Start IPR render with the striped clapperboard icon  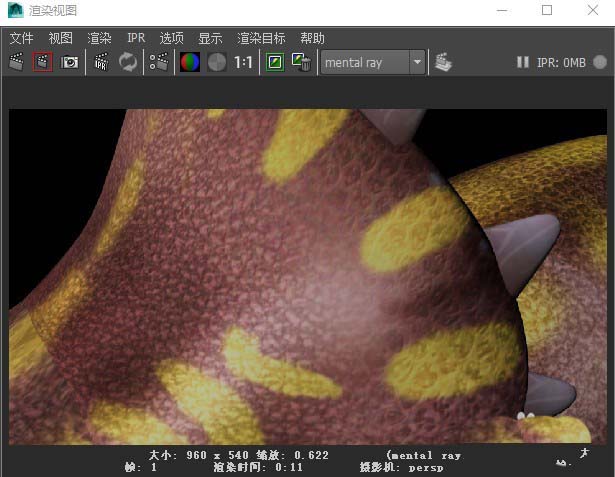[102, 62]
